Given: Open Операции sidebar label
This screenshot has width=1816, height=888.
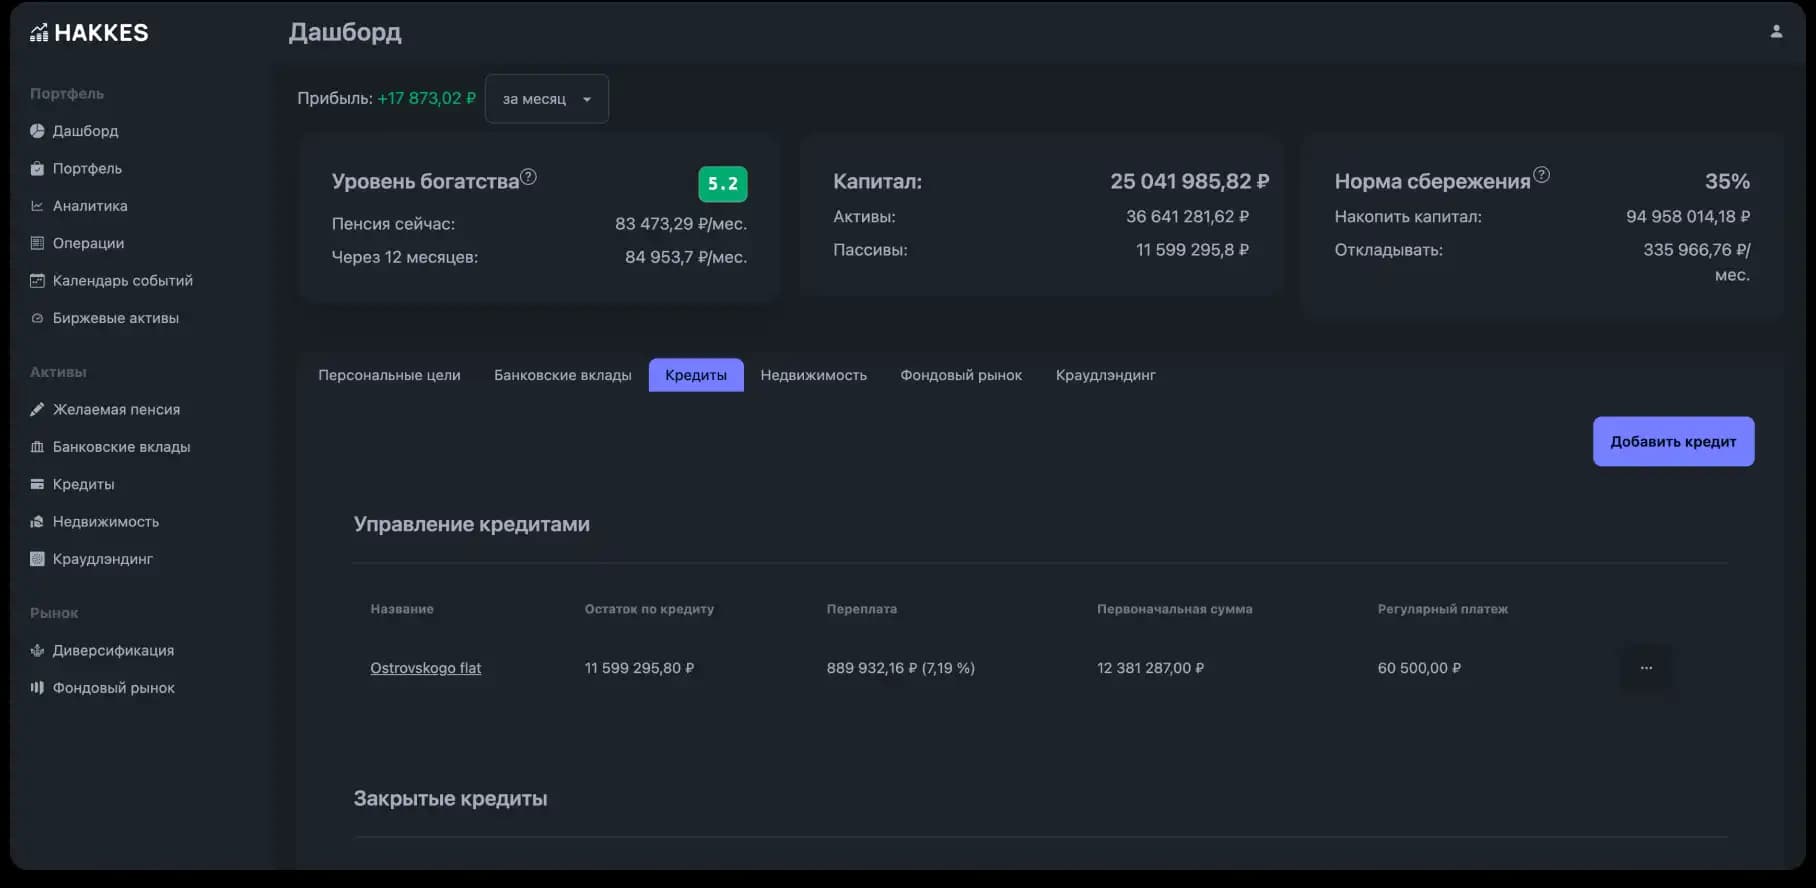Looking at the screenshot, I should 88,243.
